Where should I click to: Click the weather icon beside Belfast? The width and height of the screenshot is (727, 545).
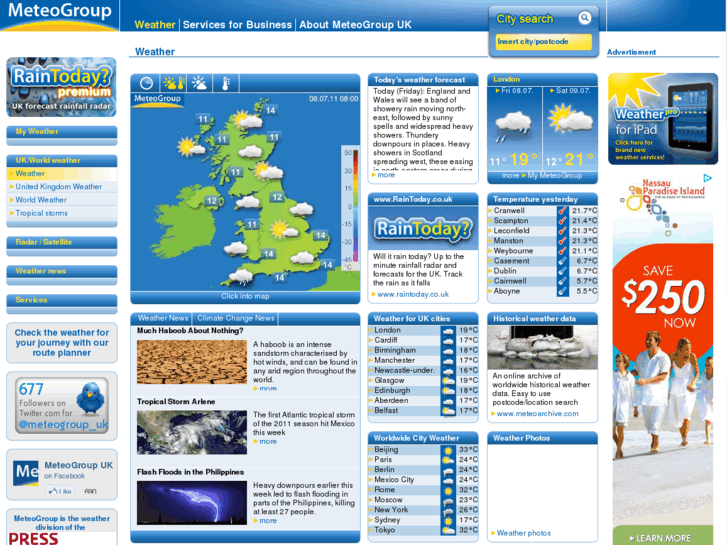448,411
